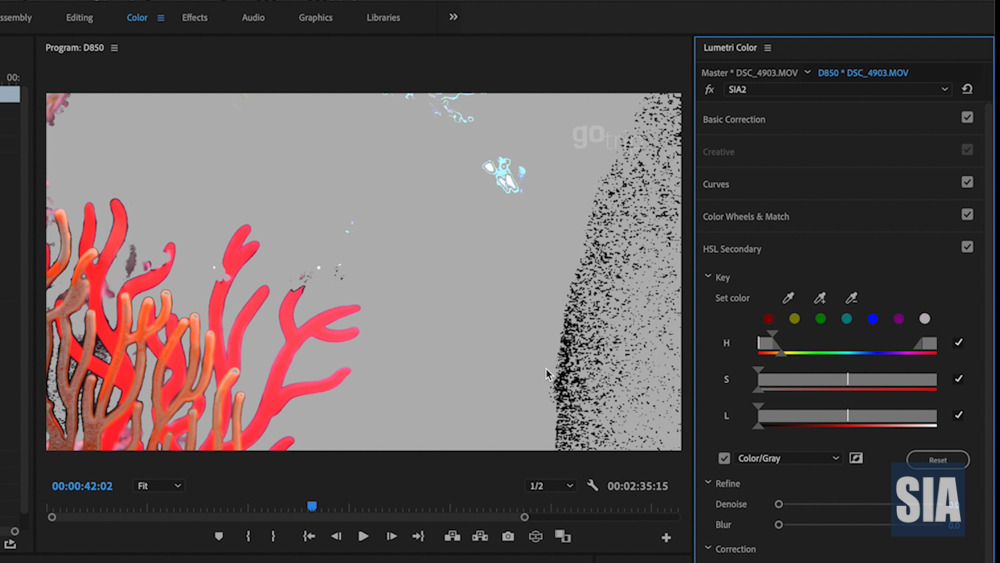Disable the Basic Correction checkbox
Screen dimensions: 1000x563
(x=967, y=117)
